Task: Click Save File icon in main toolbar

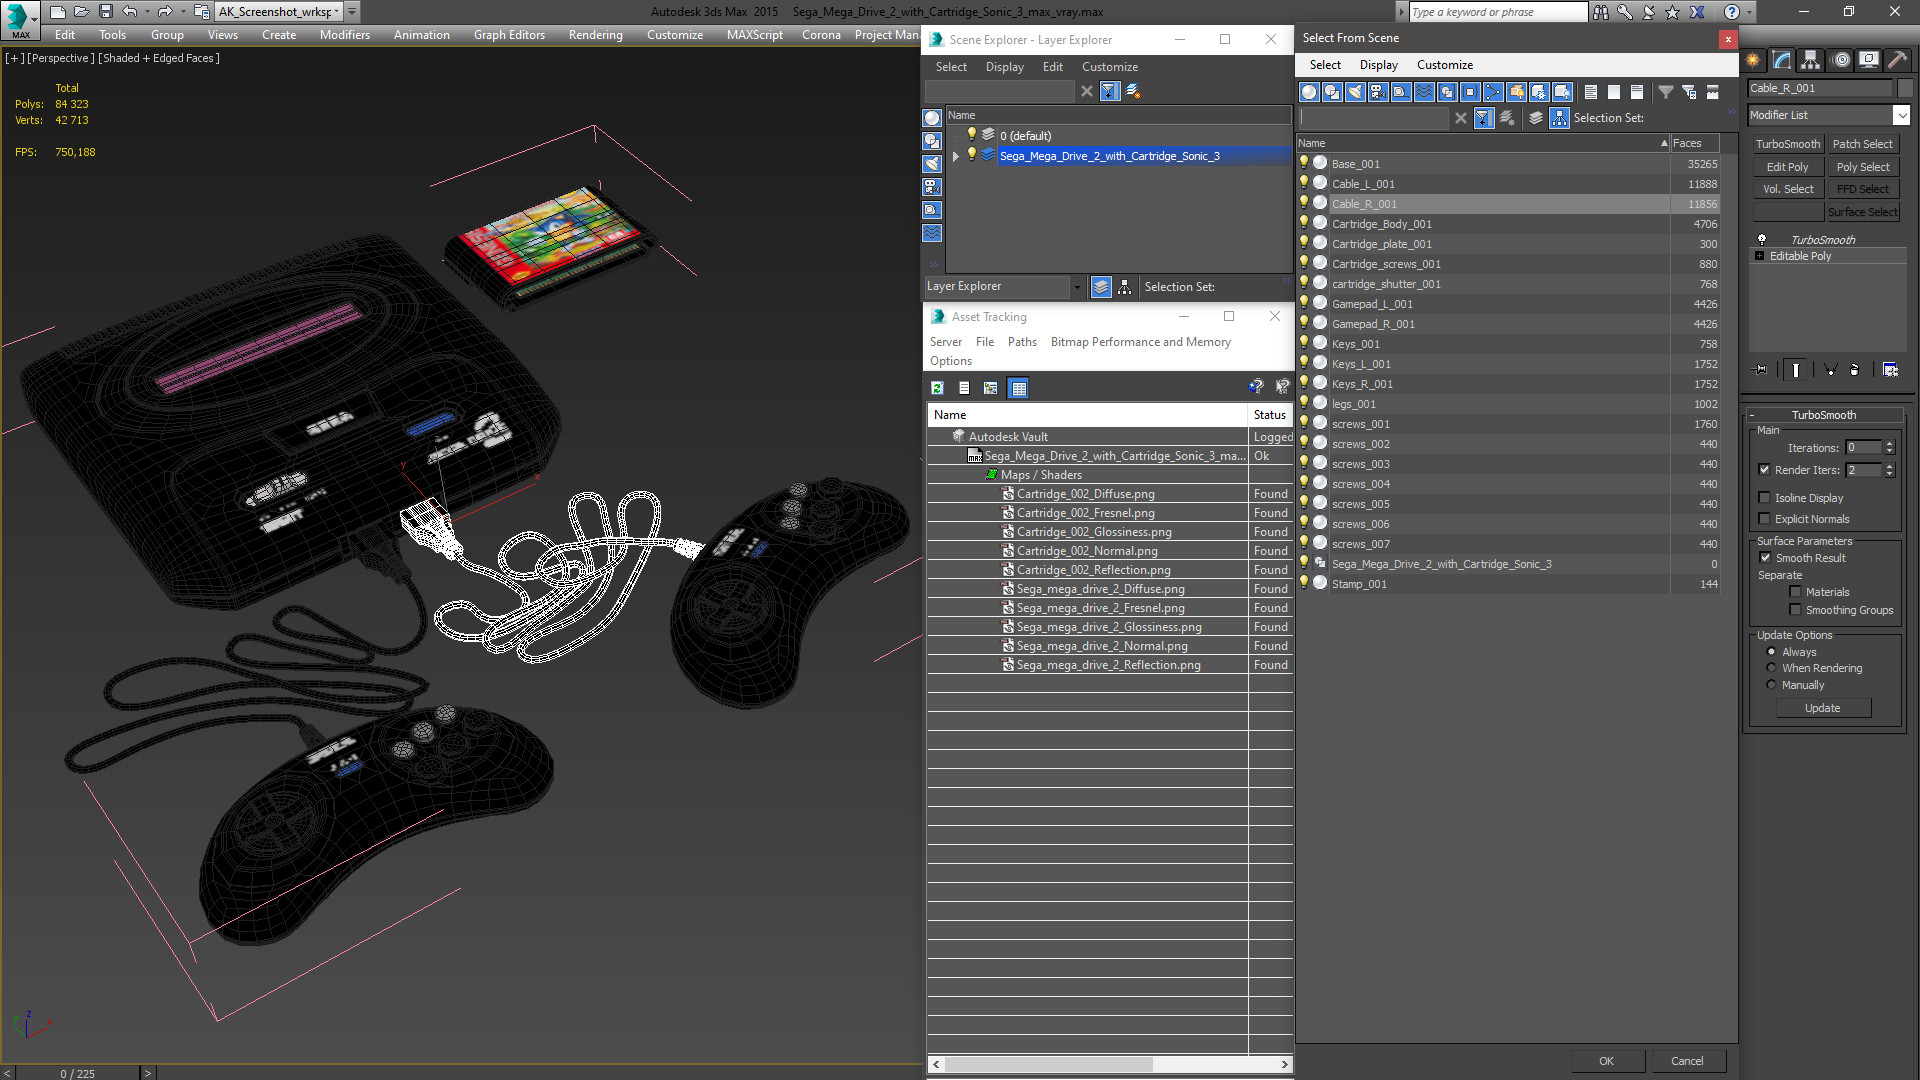Action: pos(106,12)
